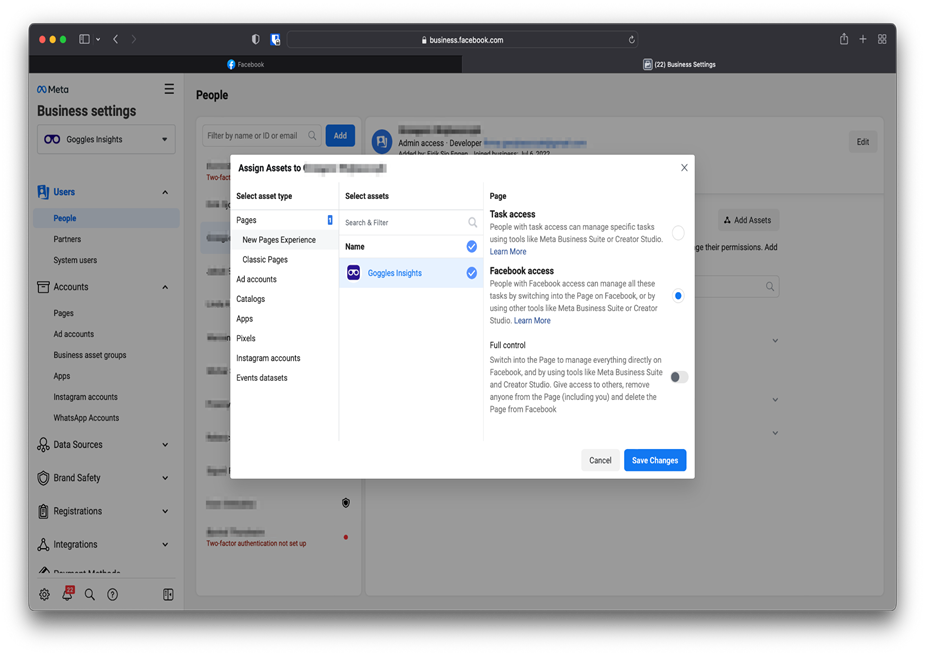Uncheck the Name select-all checkbox

click(x=471, y=246)
